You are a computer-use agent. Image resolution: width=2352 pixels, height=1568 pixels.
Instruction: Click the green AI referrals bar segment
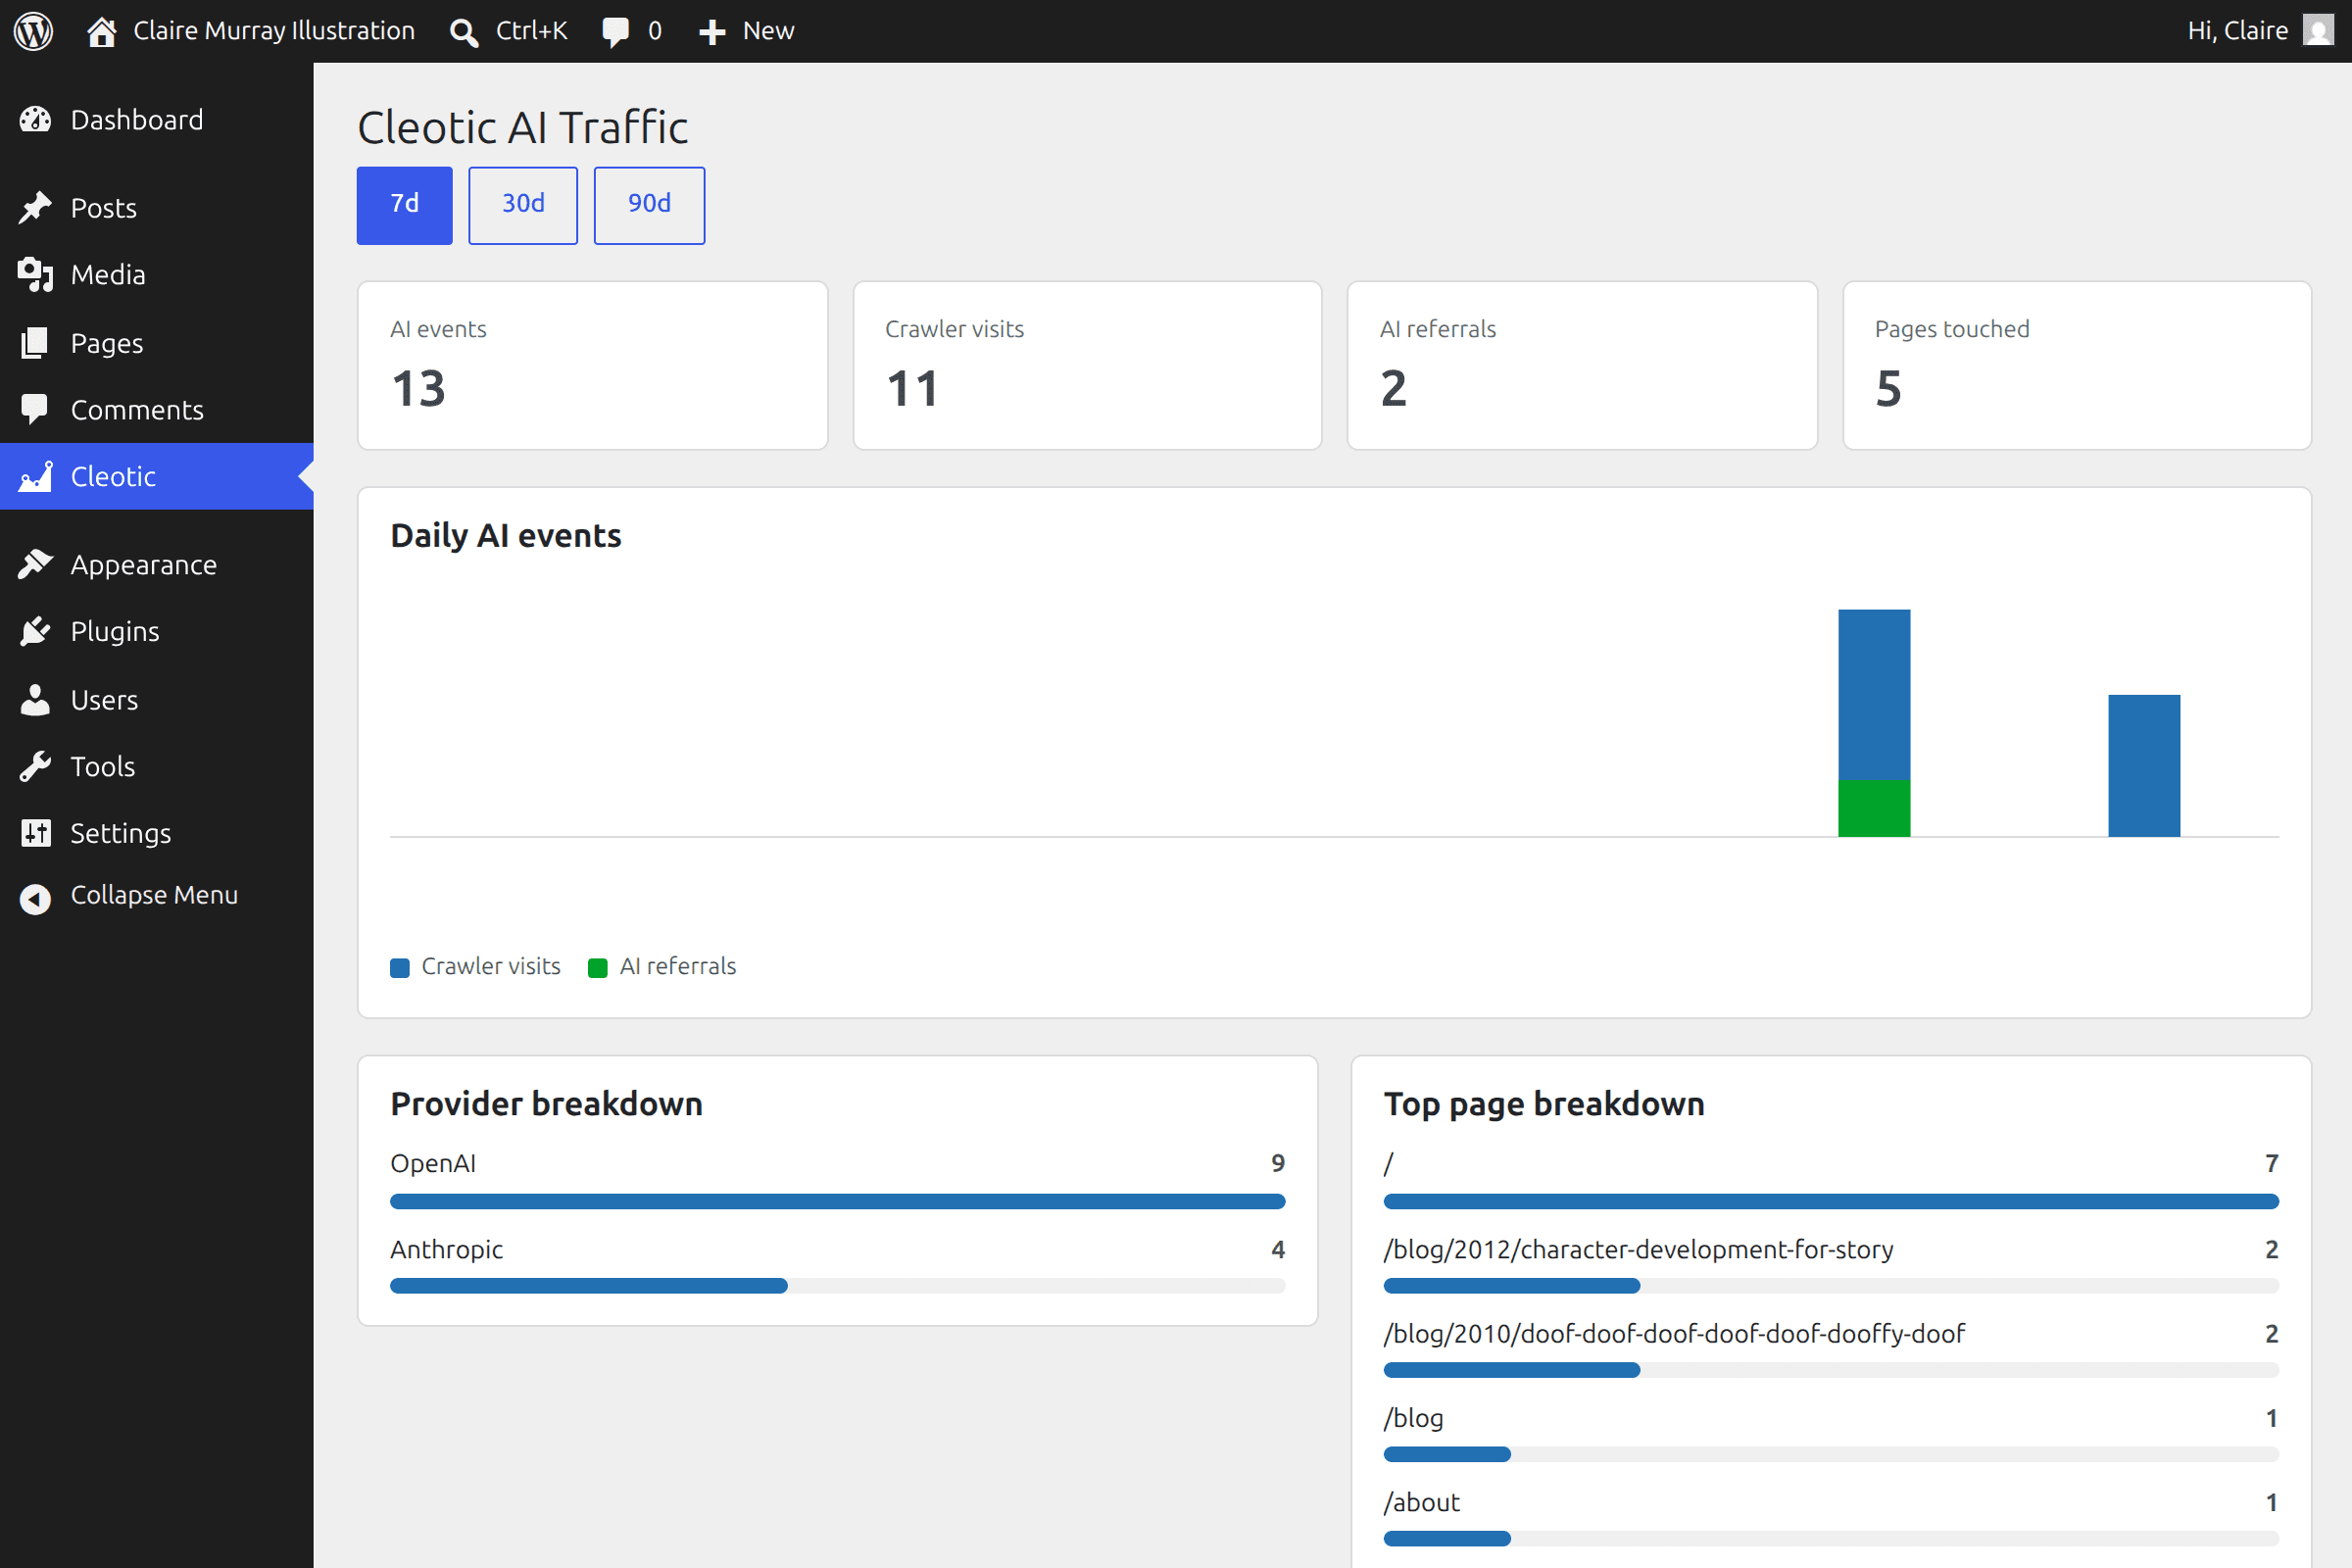1874,808
